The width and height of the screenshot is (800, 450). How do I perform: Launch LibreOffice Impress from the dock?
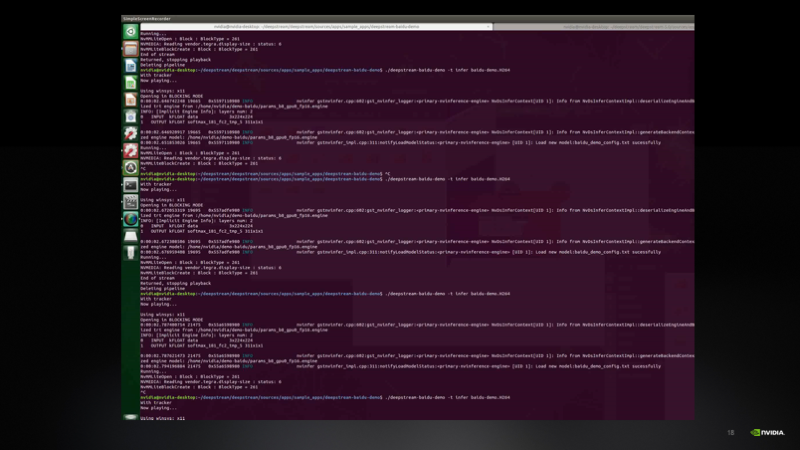pos(131,99)
